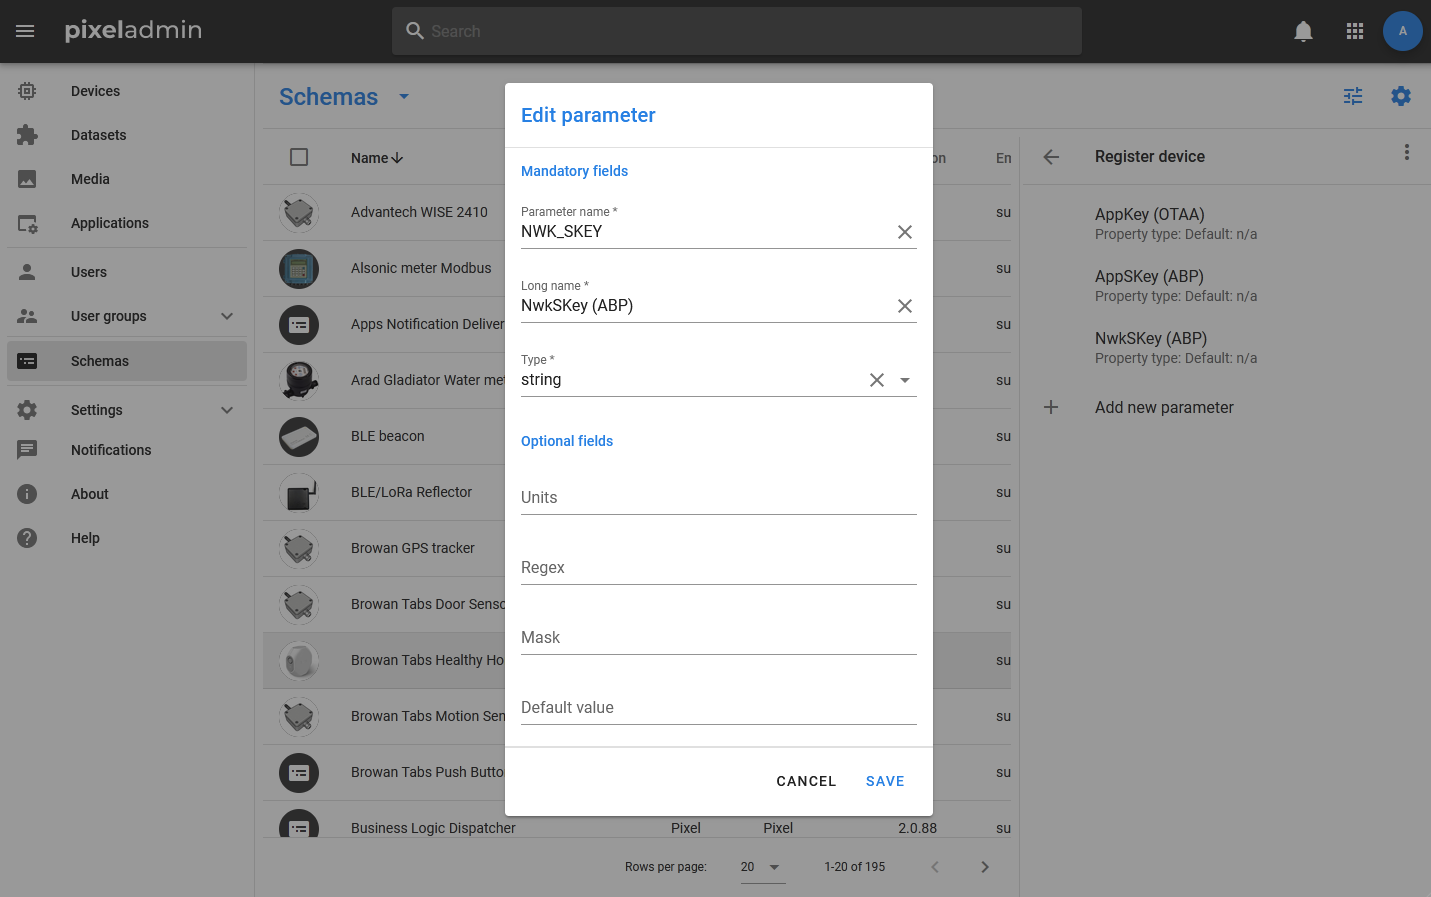
Task: Click the plus icon to add parameter
Action: (x=1051, y=407)
